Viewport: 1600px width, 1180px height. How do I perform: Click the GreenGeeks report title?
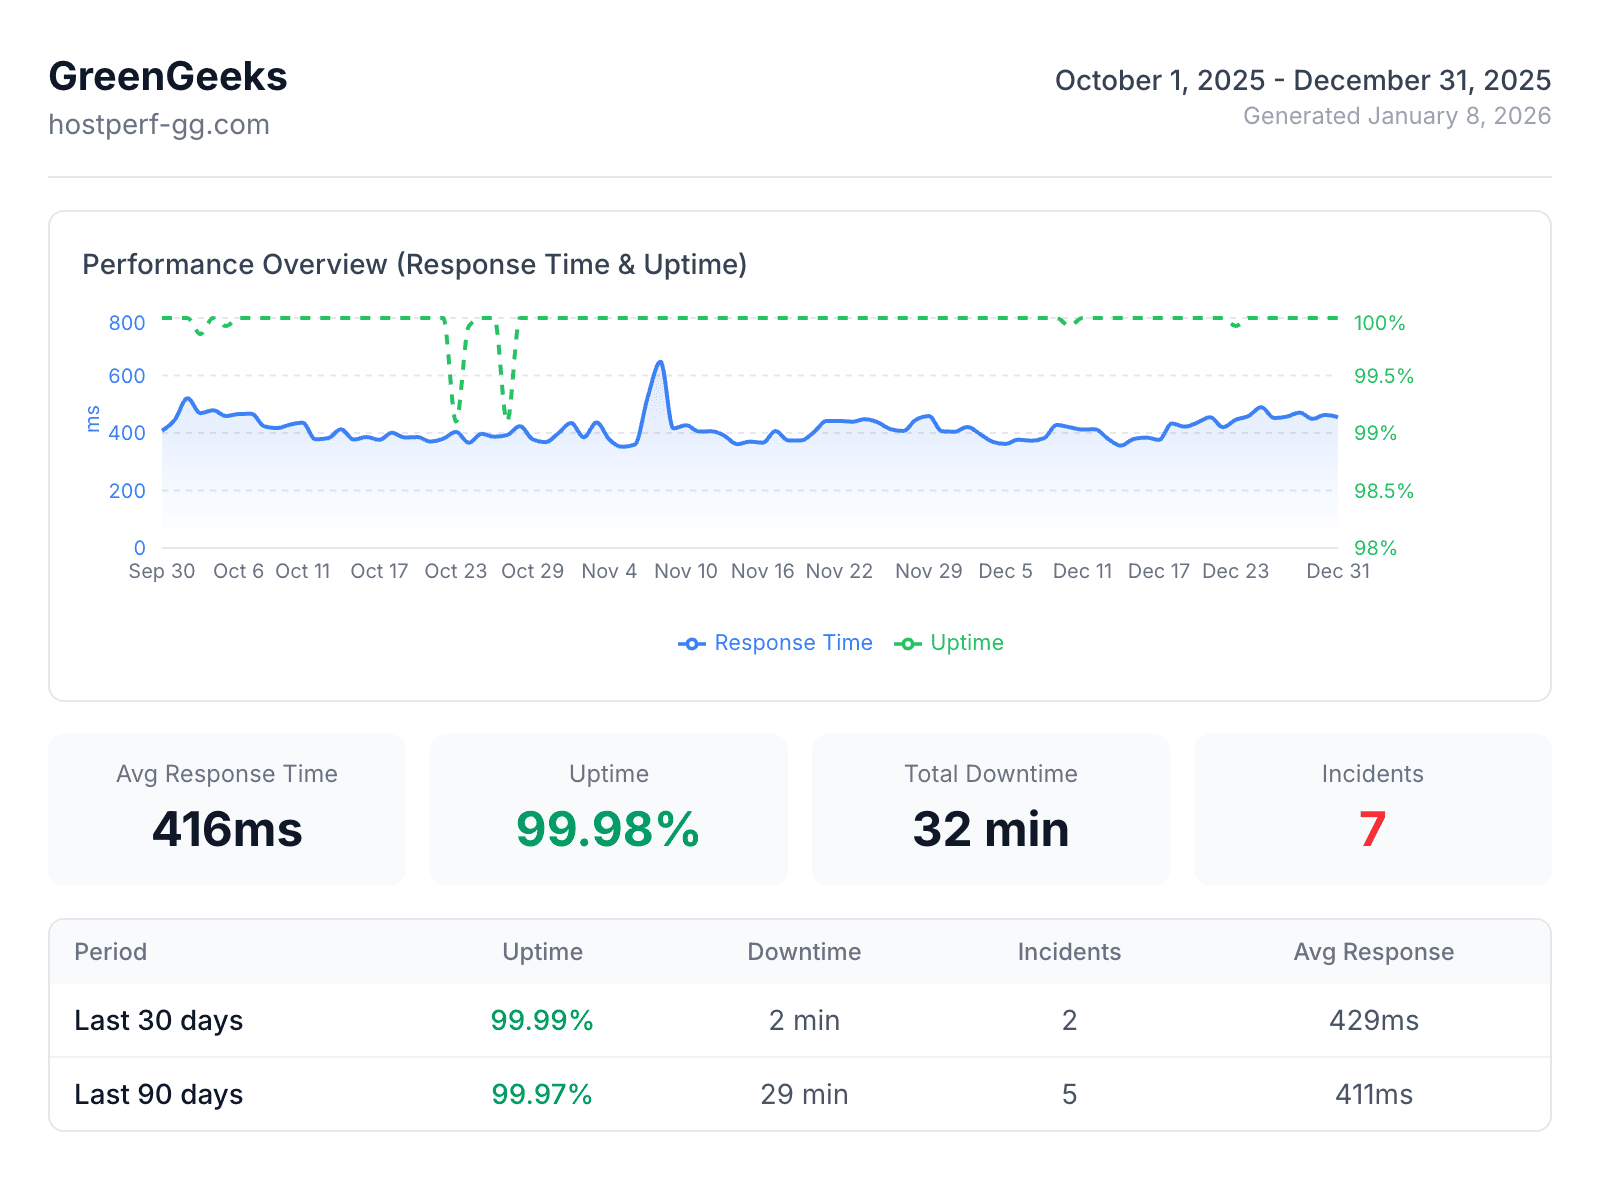[x=168, y=76]
